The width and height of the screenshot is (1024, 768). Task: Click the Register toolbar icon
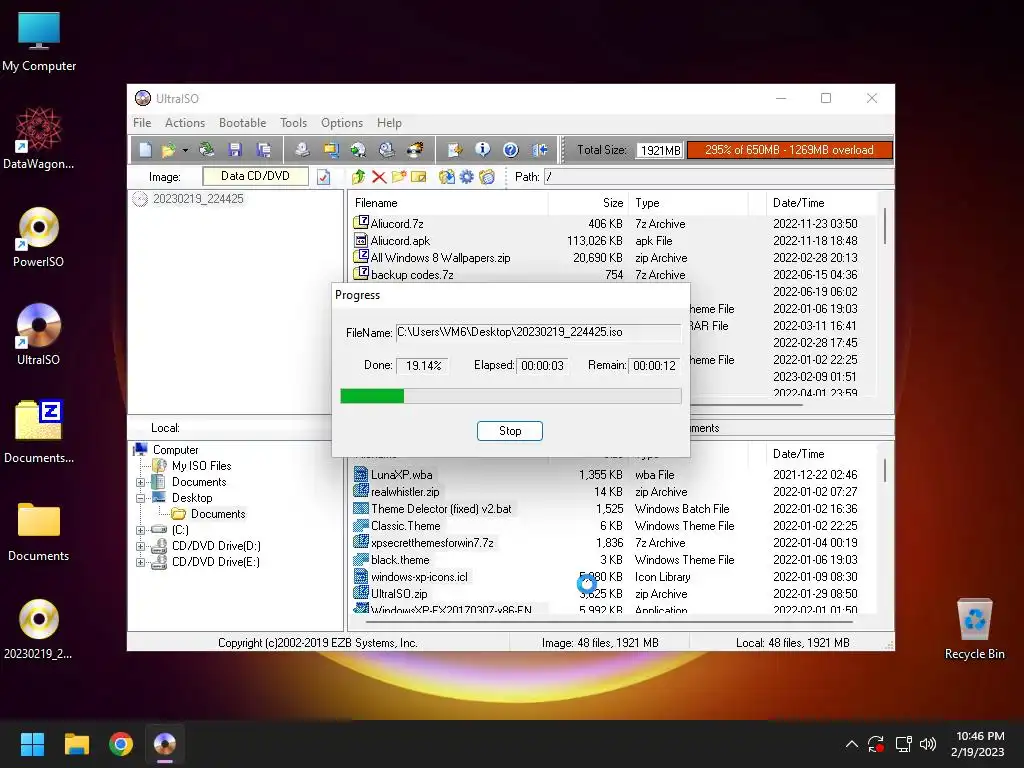tap(455, 150)
